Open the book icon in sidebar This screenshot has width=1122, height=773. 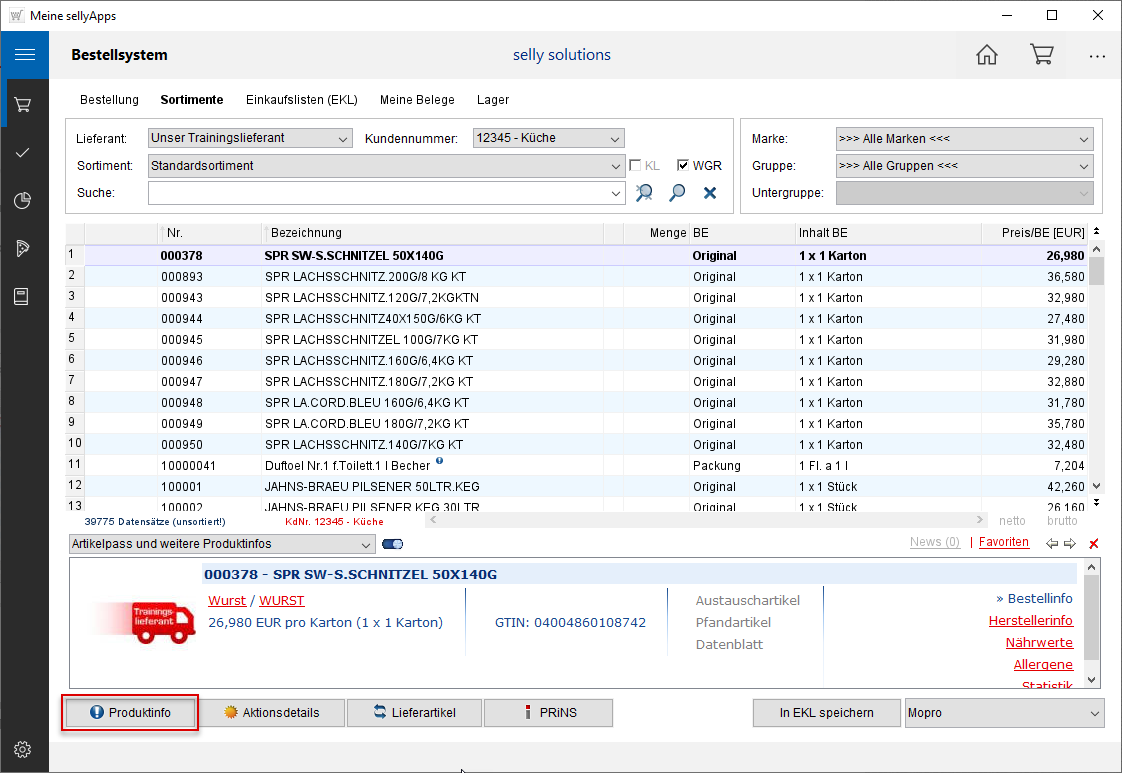(x=23, y=297)
